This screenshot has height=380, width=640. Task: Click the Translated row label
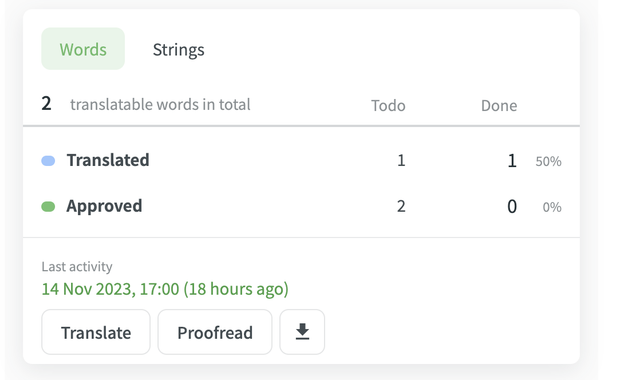pyautogui.click(x=108, y=160)
